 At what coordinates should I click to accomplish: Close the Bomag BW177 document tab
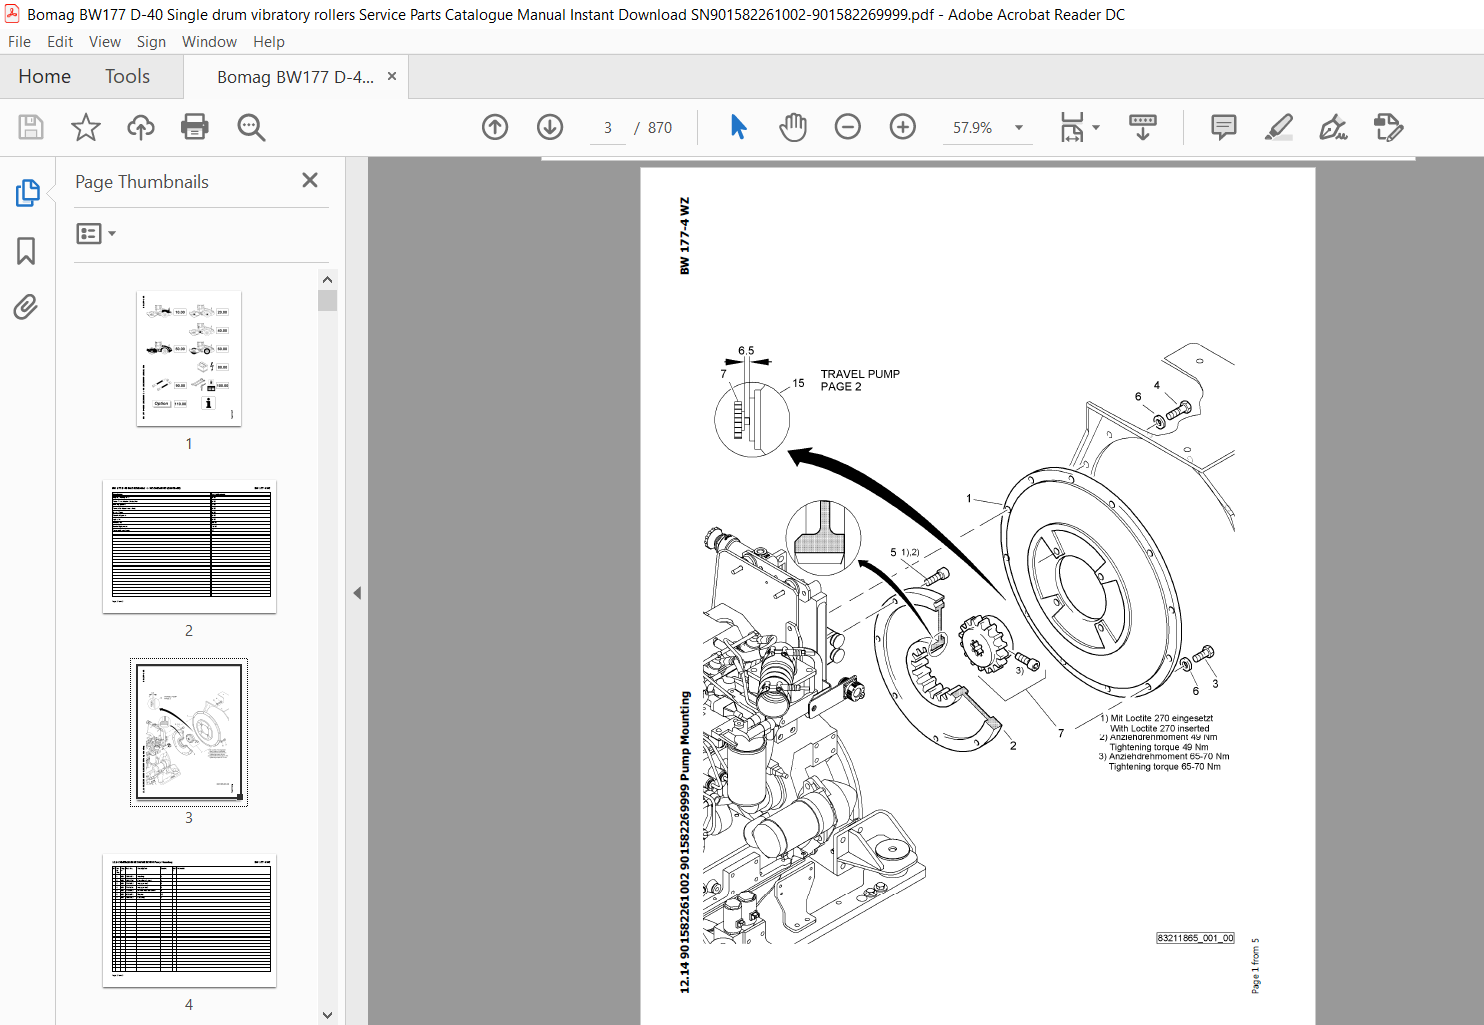[392, 76]
